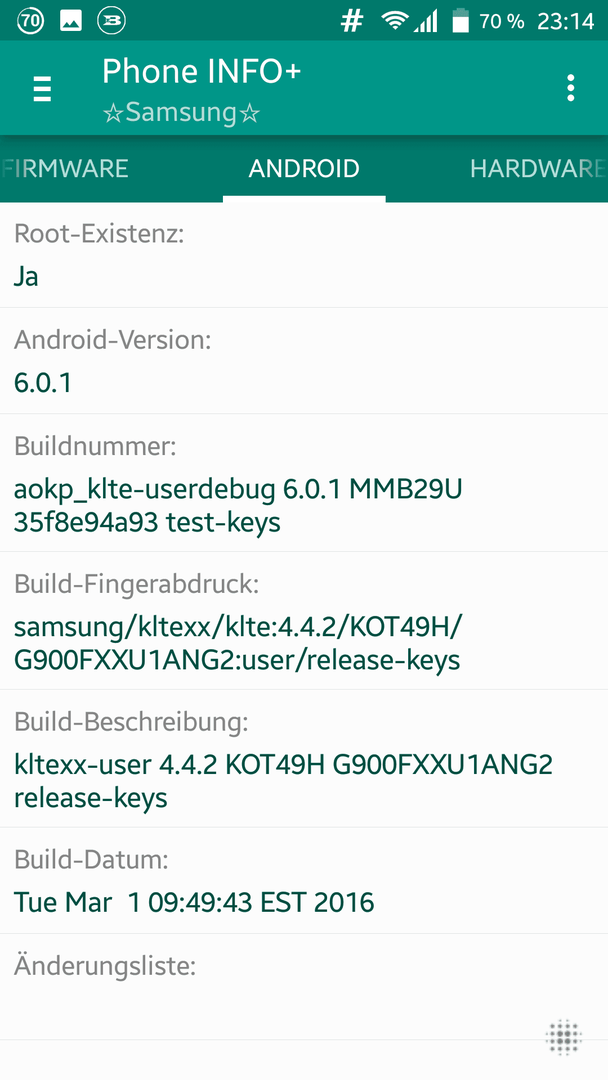Tap the circled 70 notification icon

click(x=30, y=21)
